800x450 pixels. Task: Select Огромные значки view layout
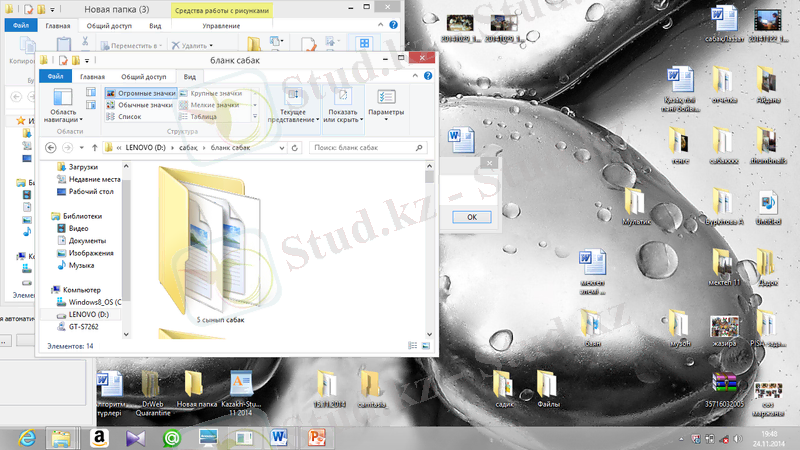pos(141,93)
